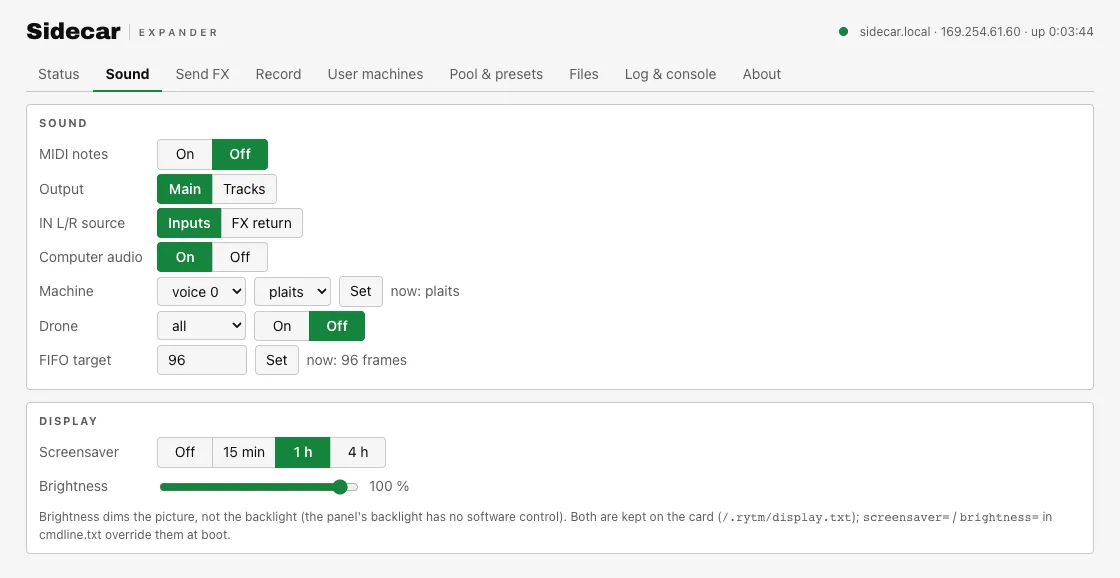Click the Brightness slider handle
1120x578 pixels.
coord(340,487)
